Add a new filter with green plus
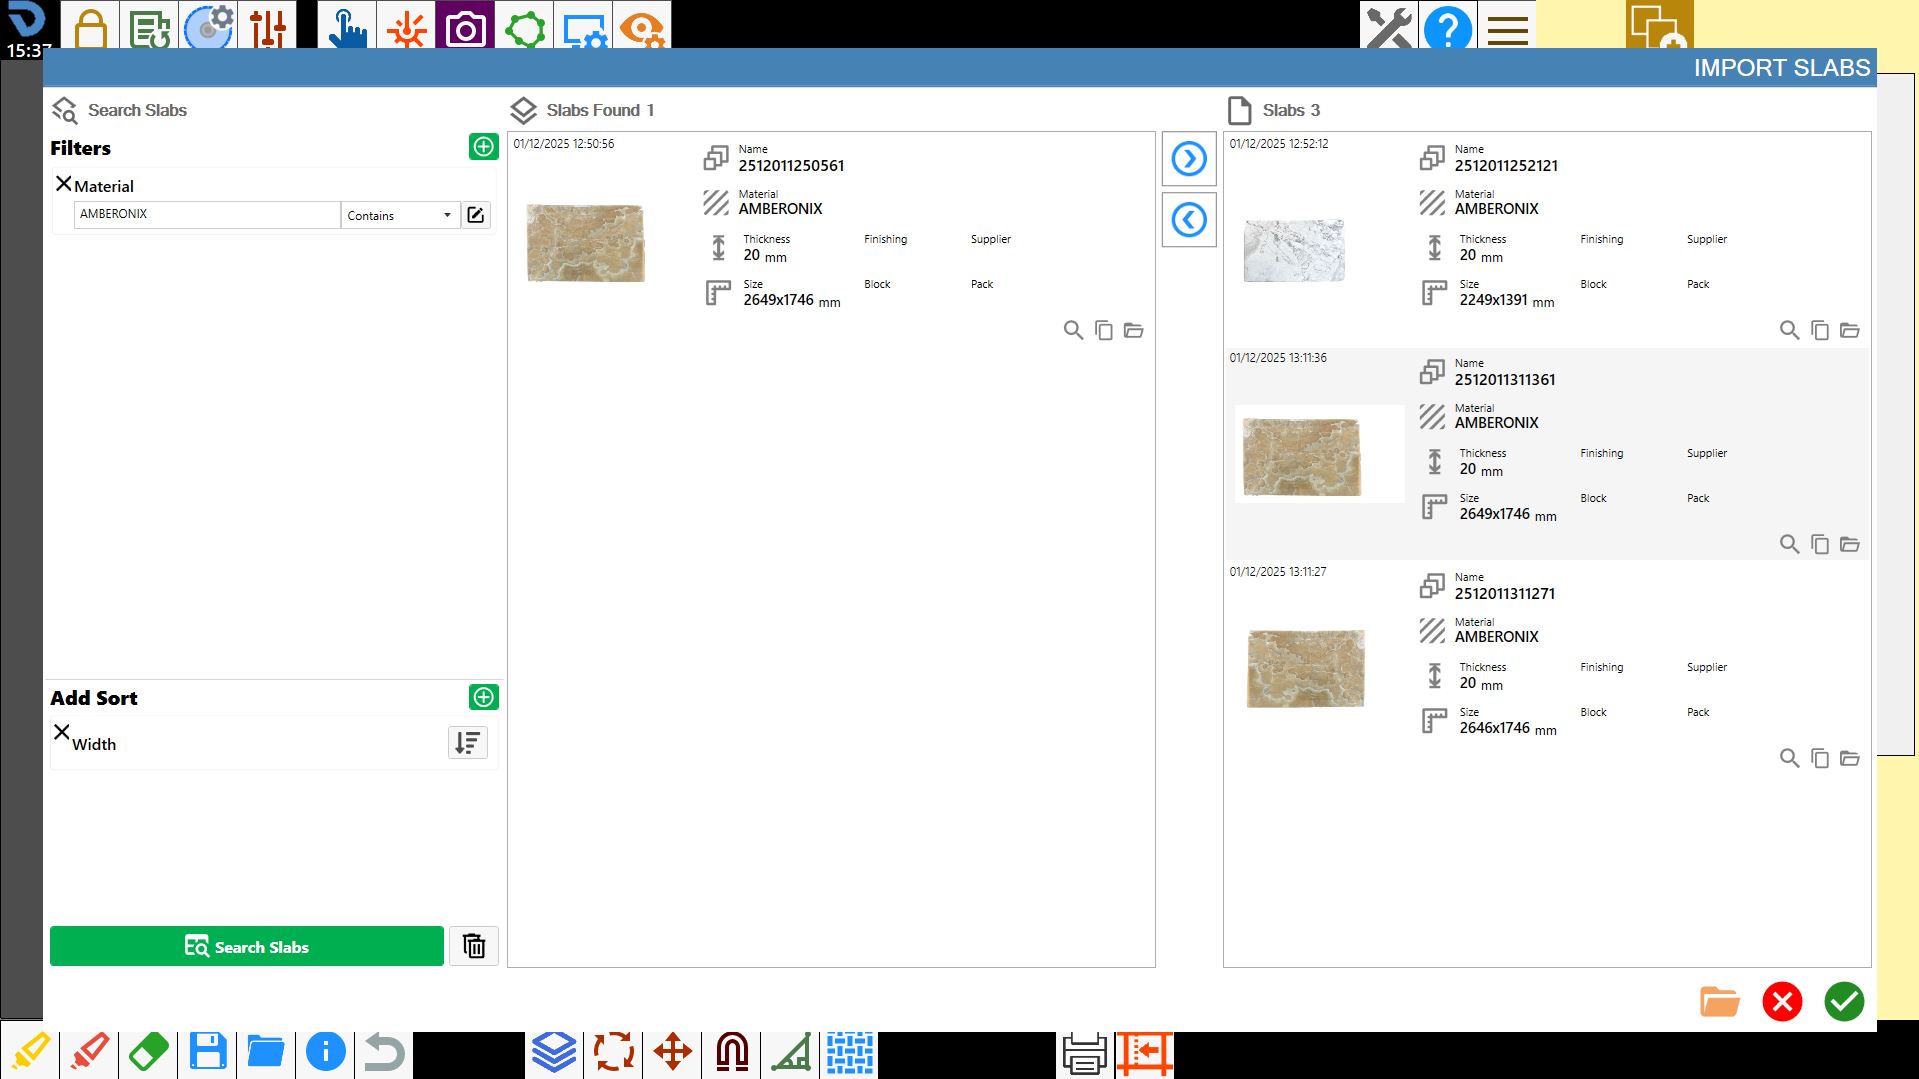The width and height of the screenshot is (1919, 1079). coord(484,147)
